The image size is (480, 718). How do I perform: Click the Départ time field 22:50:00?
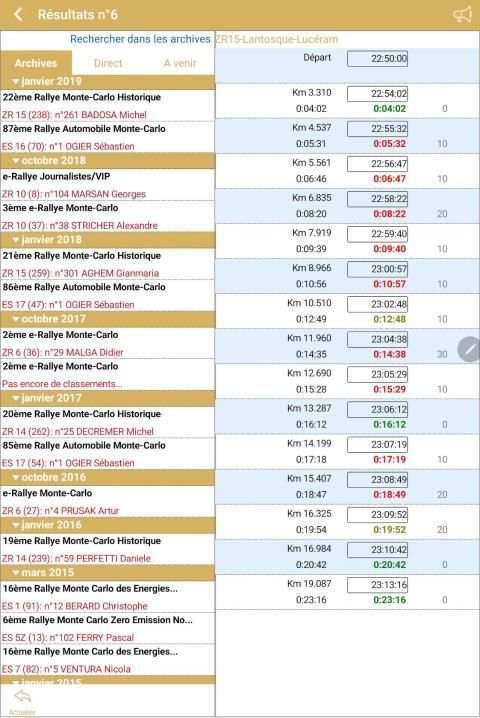coord(377,59)
